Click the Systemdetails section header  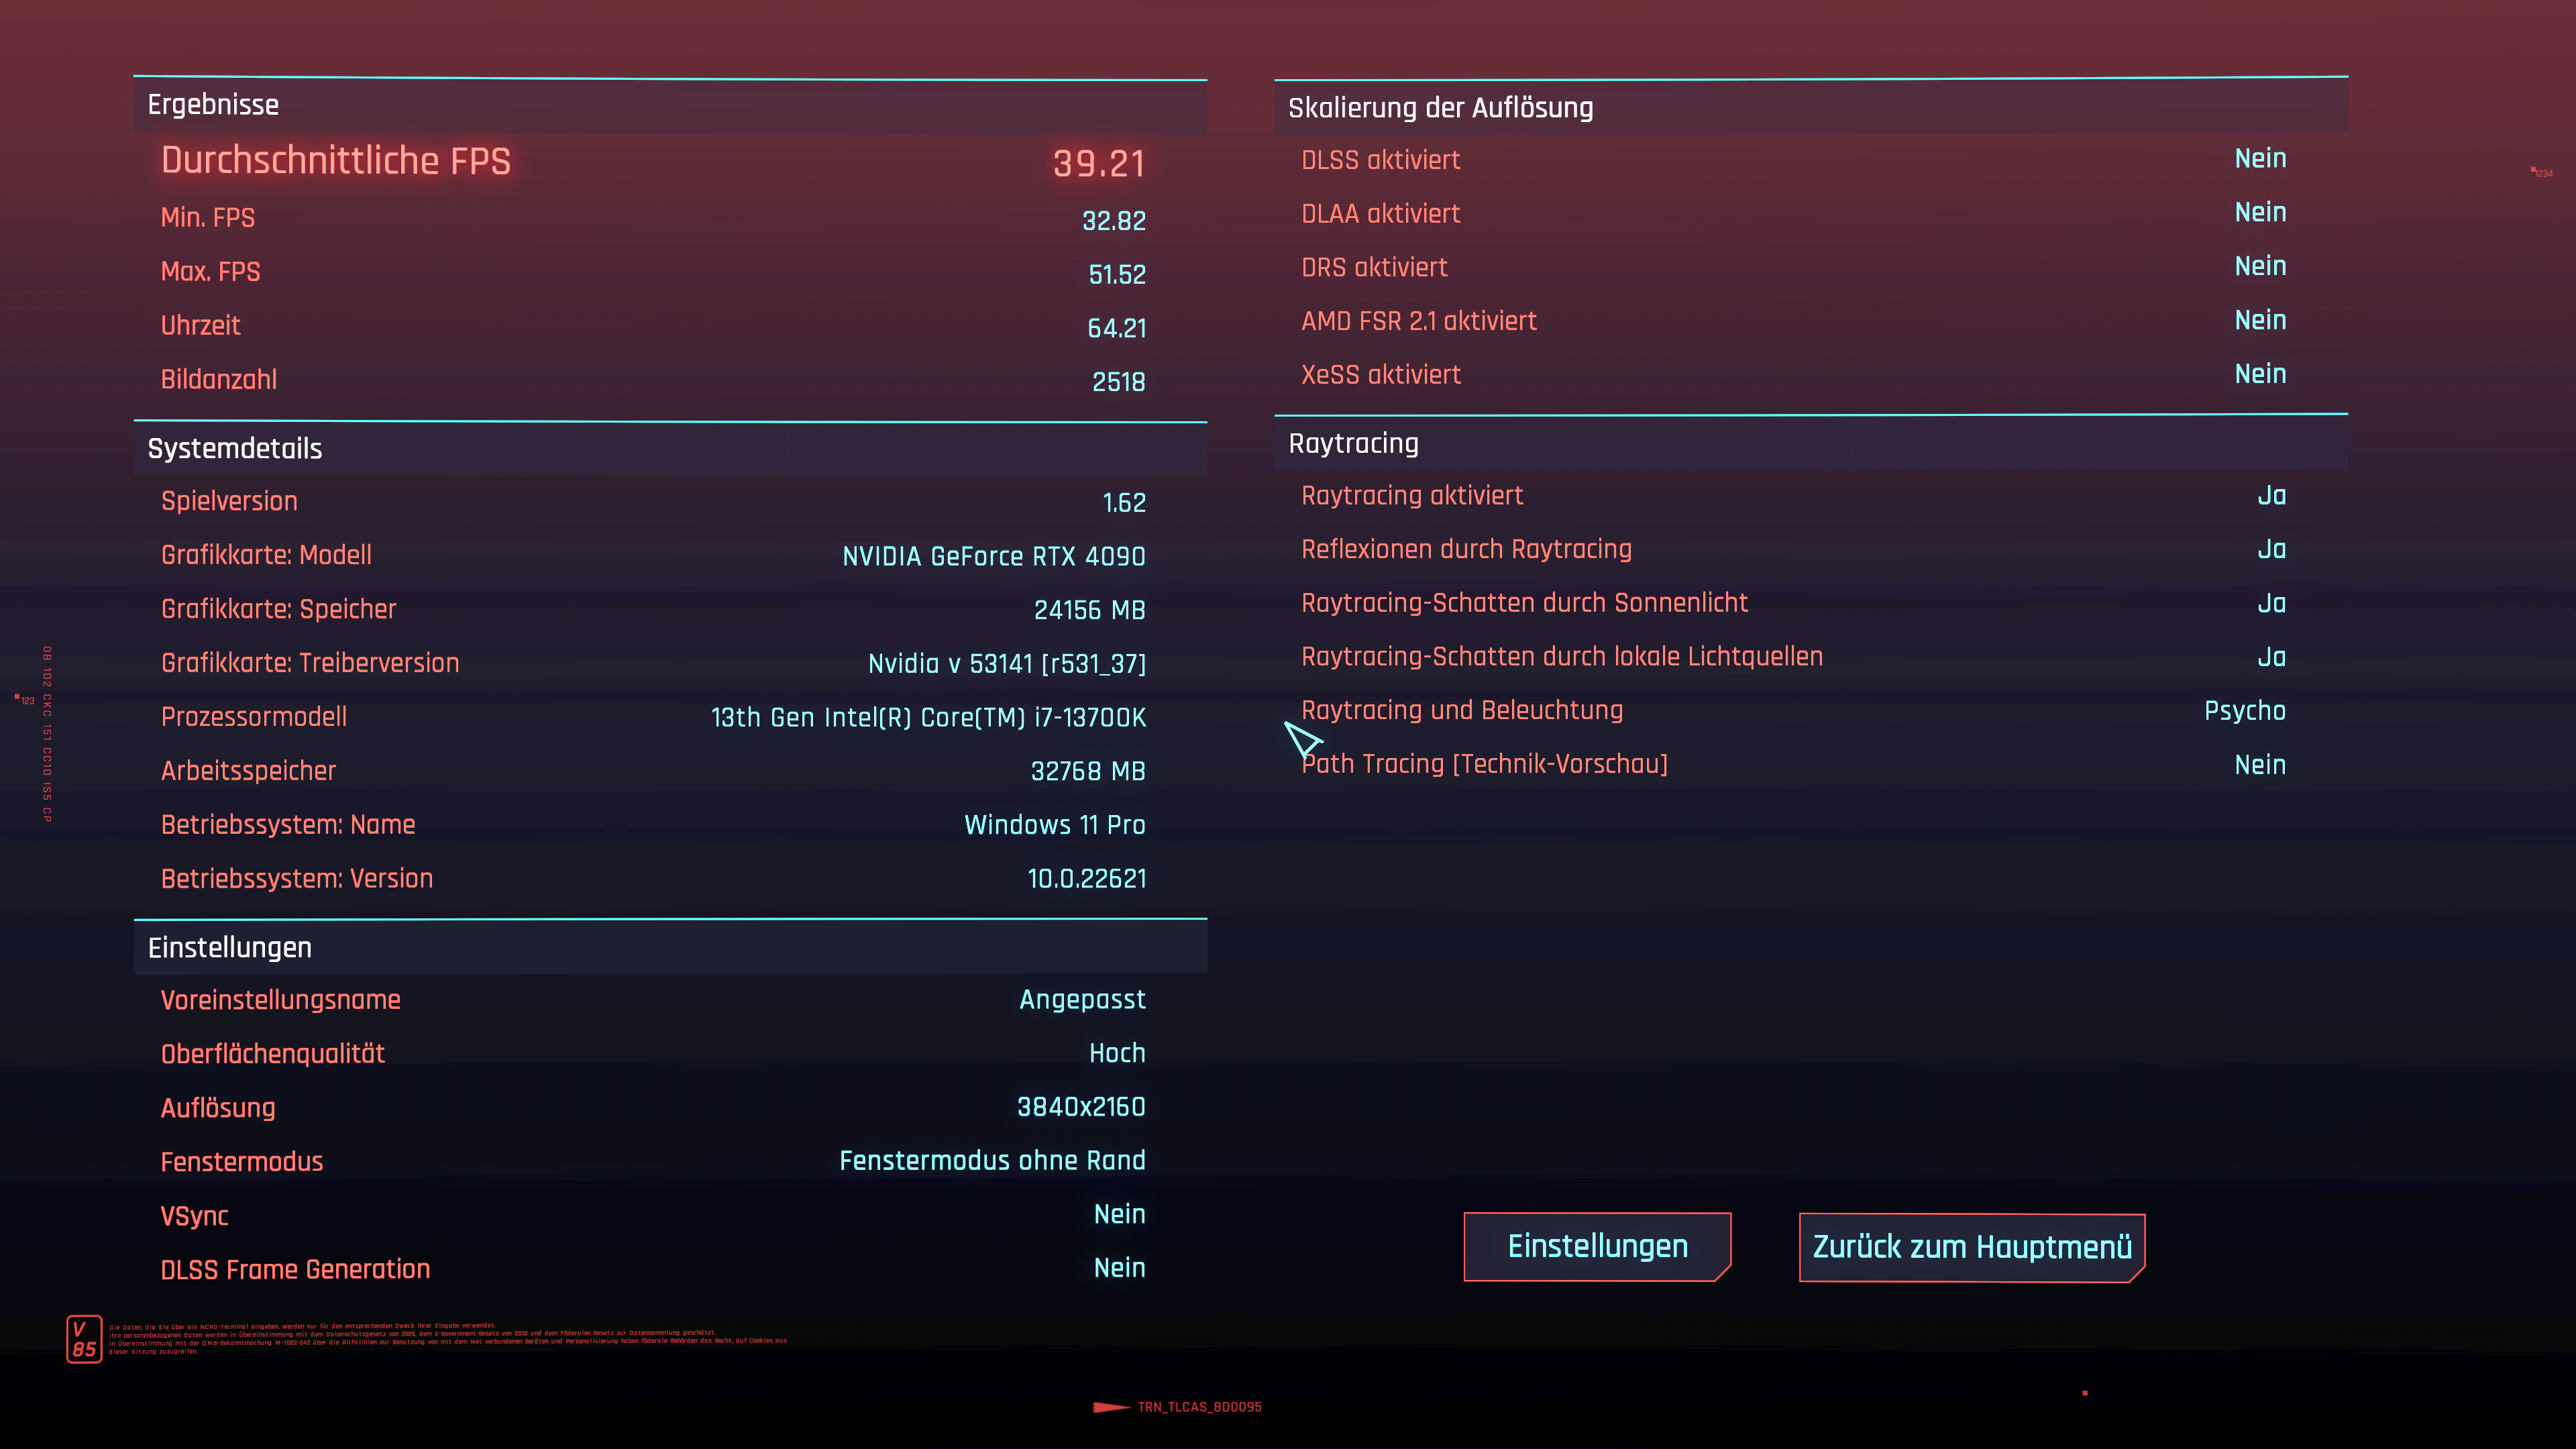[x=235, y=448]
